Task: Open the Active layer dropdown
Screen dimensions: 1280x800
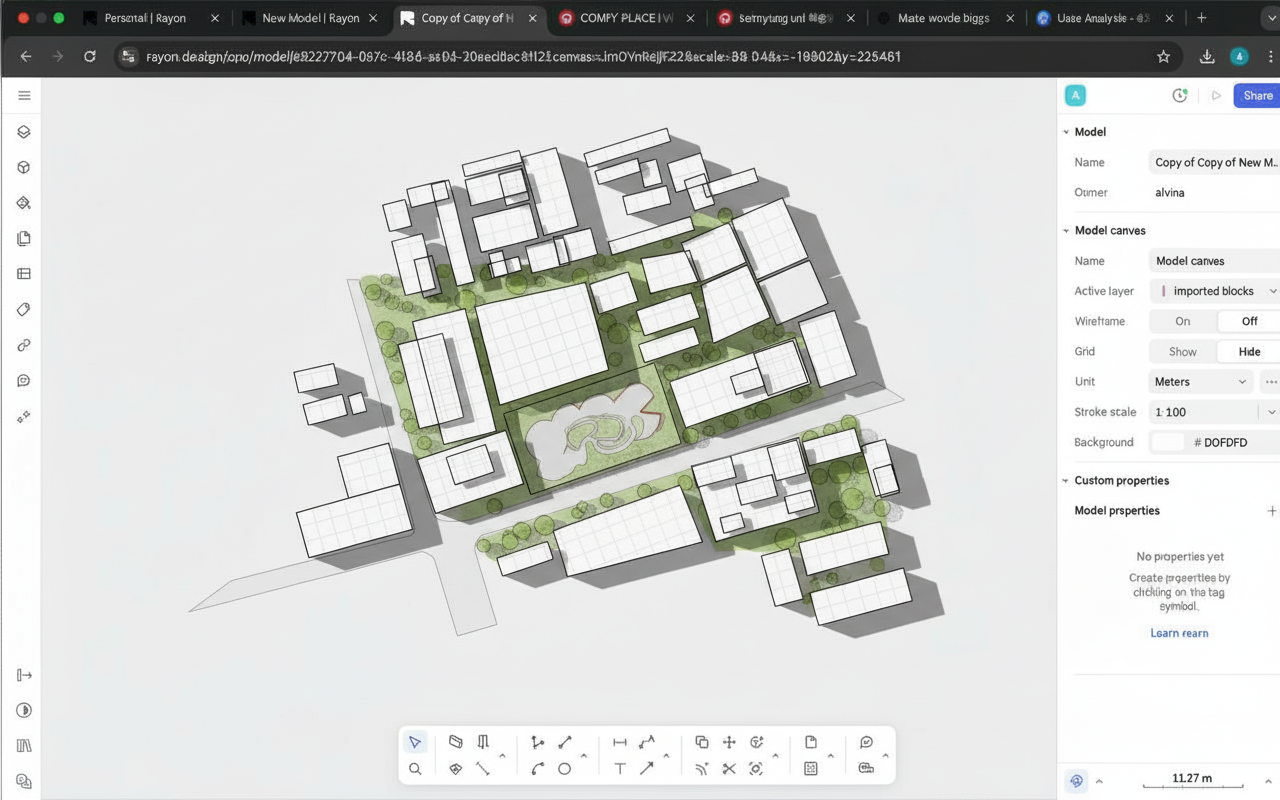Action: coord(1215,291)
